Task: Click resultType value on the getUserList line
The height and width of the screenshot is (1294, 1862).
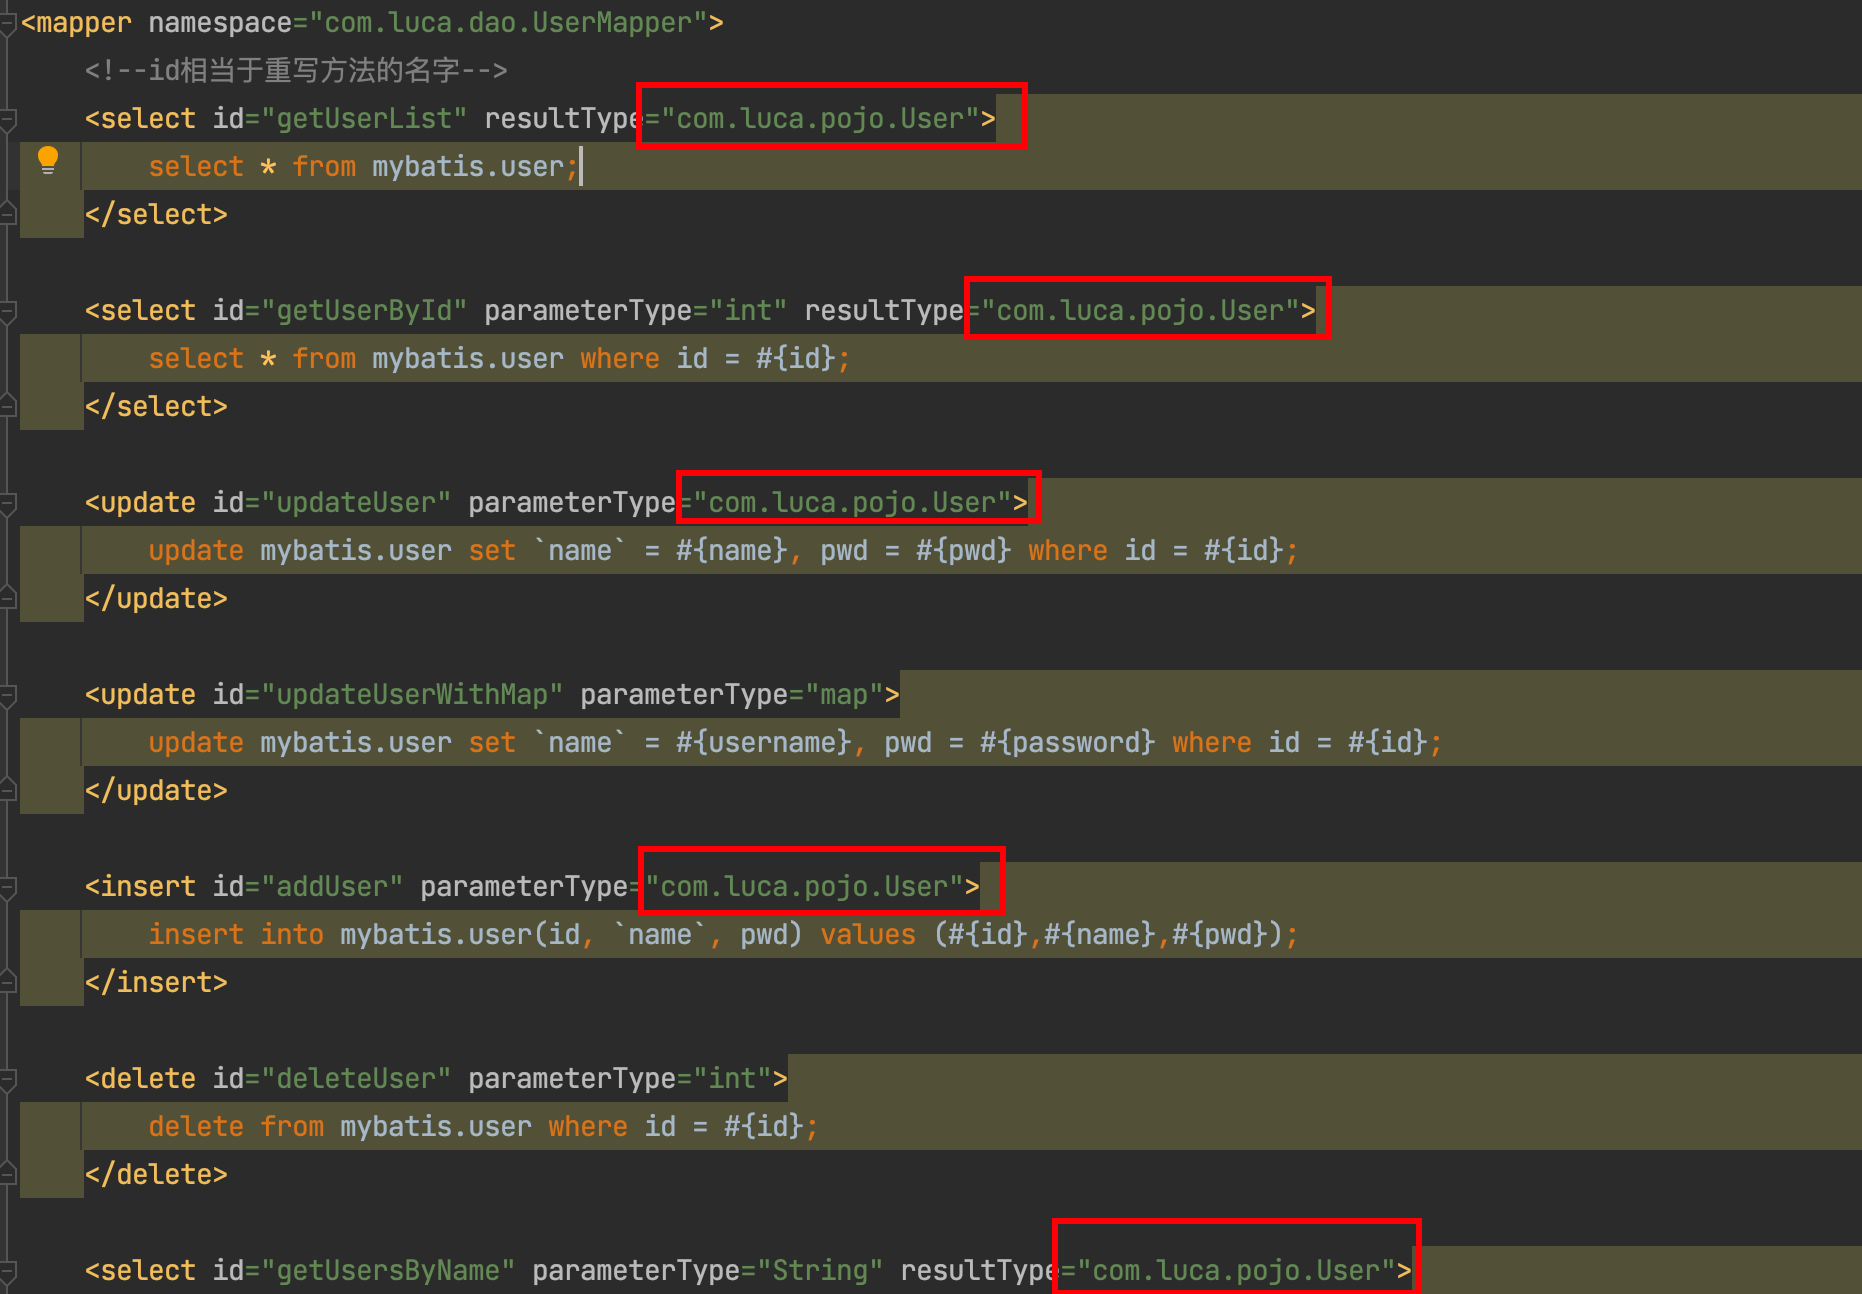Action: [x=820, y=119]
